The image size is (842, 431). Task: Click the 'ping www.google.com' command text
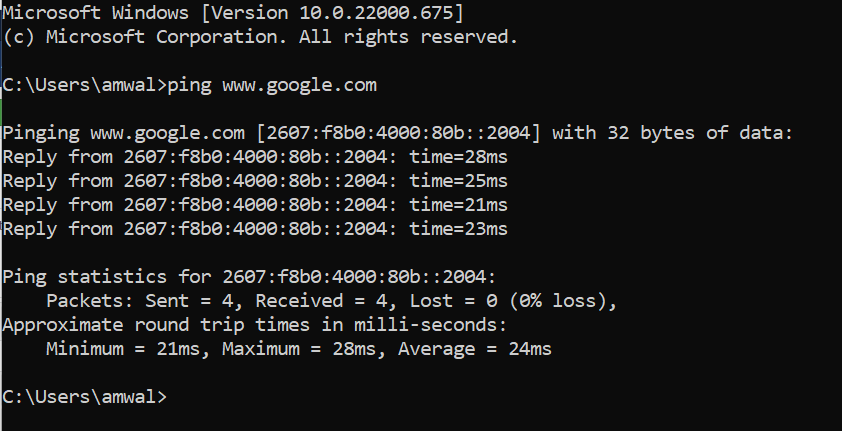click(272, 85)
